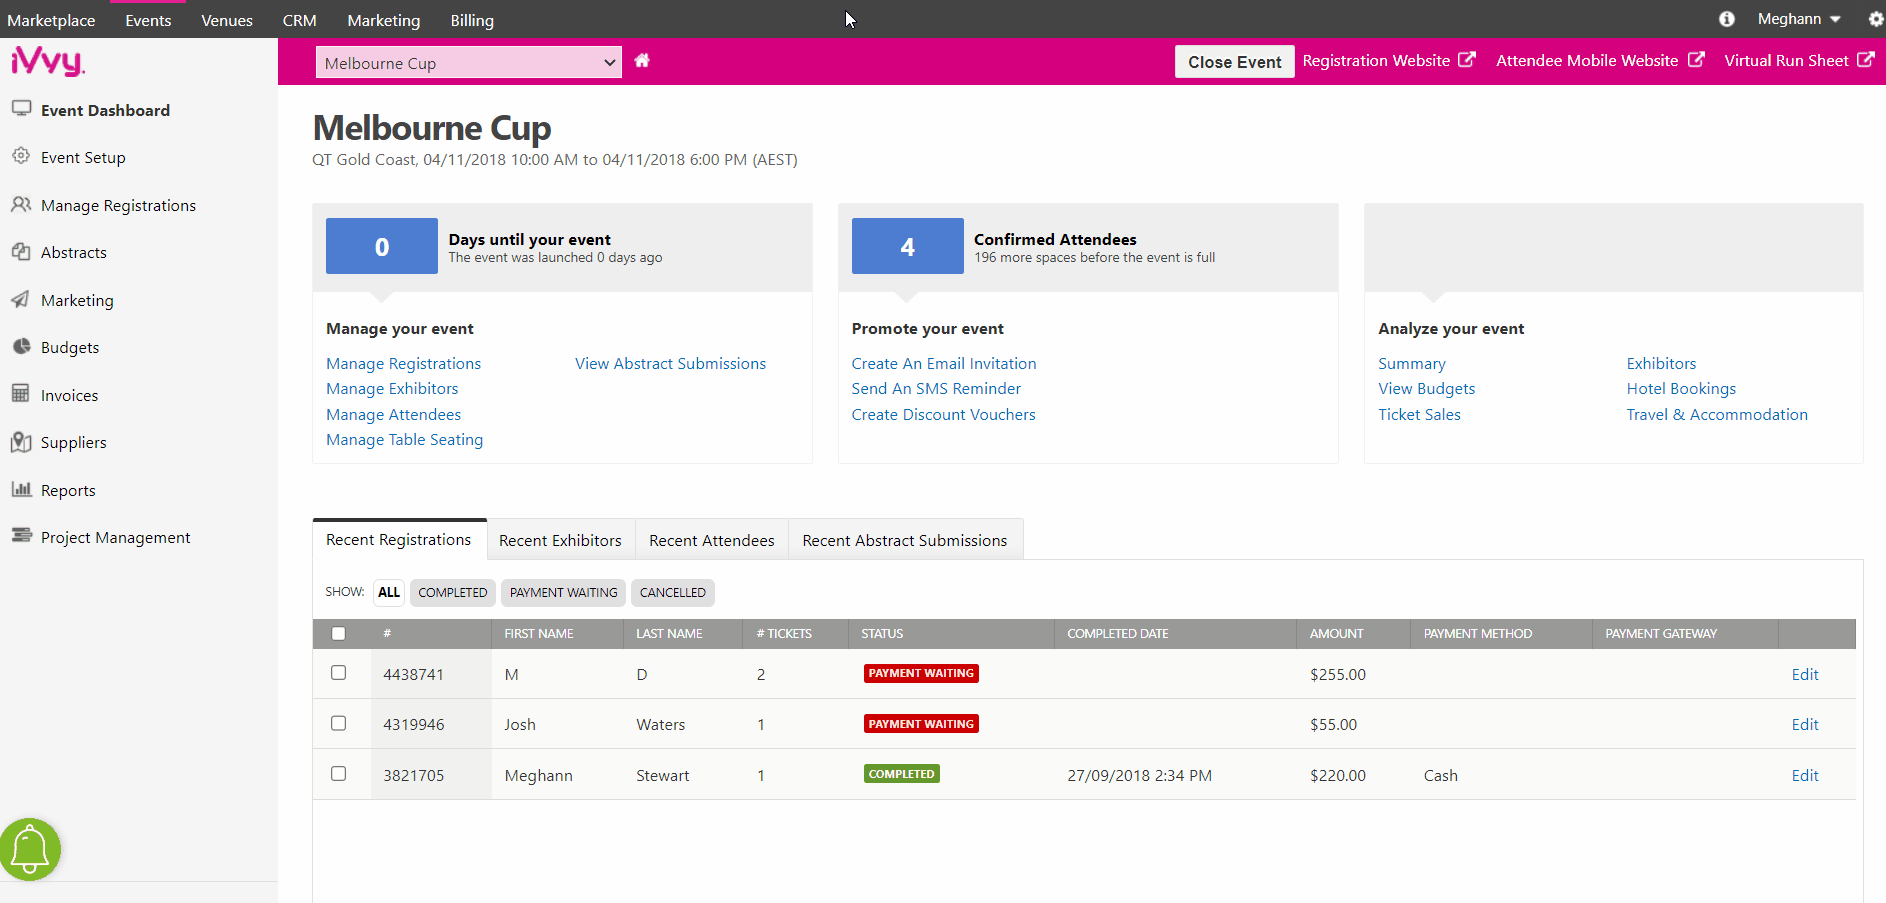Click the Reports bar chart icon
The image size is (1886, 903).
click(x=21, y=489)
